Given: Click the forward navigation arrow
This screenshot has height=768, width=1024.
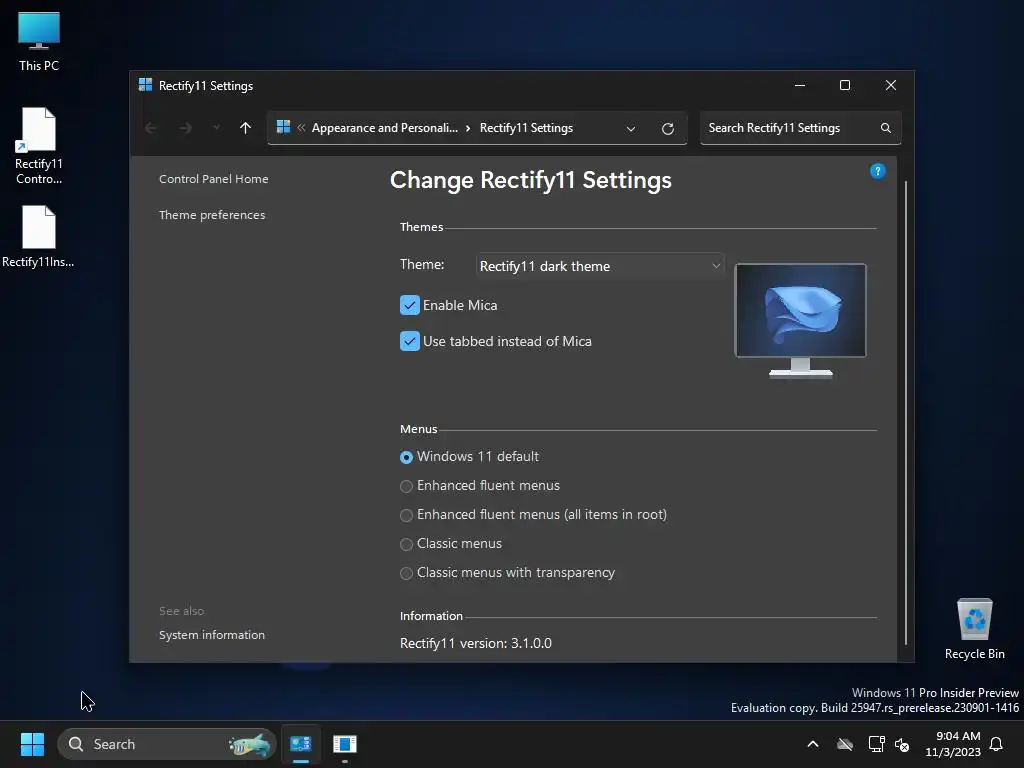Looking at the screenshot, I should [x=186, y=128].
